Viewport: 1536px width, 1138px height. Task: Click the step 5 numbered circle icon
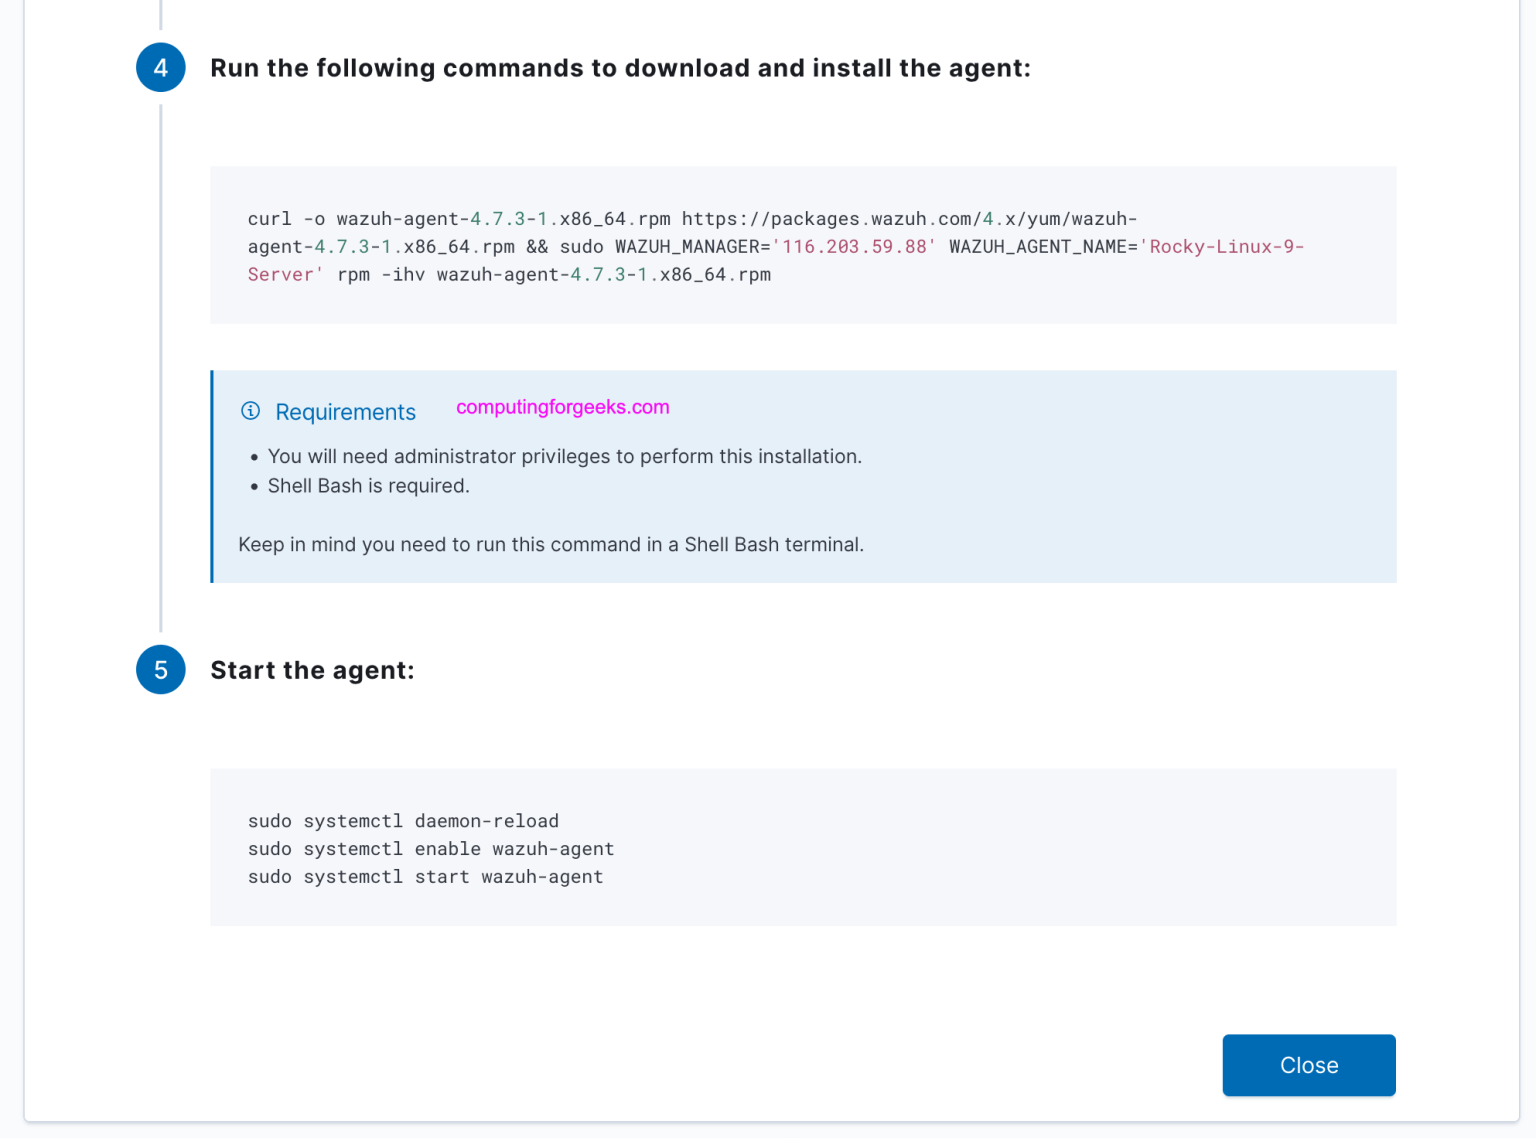(160, 670)
